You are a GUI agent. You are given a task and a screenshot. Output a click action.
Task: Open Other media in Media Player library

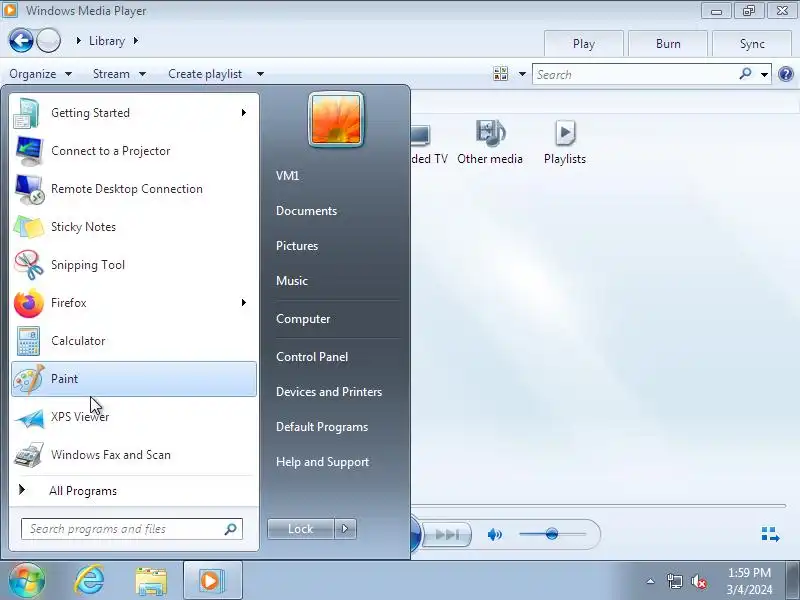(490, 142)
